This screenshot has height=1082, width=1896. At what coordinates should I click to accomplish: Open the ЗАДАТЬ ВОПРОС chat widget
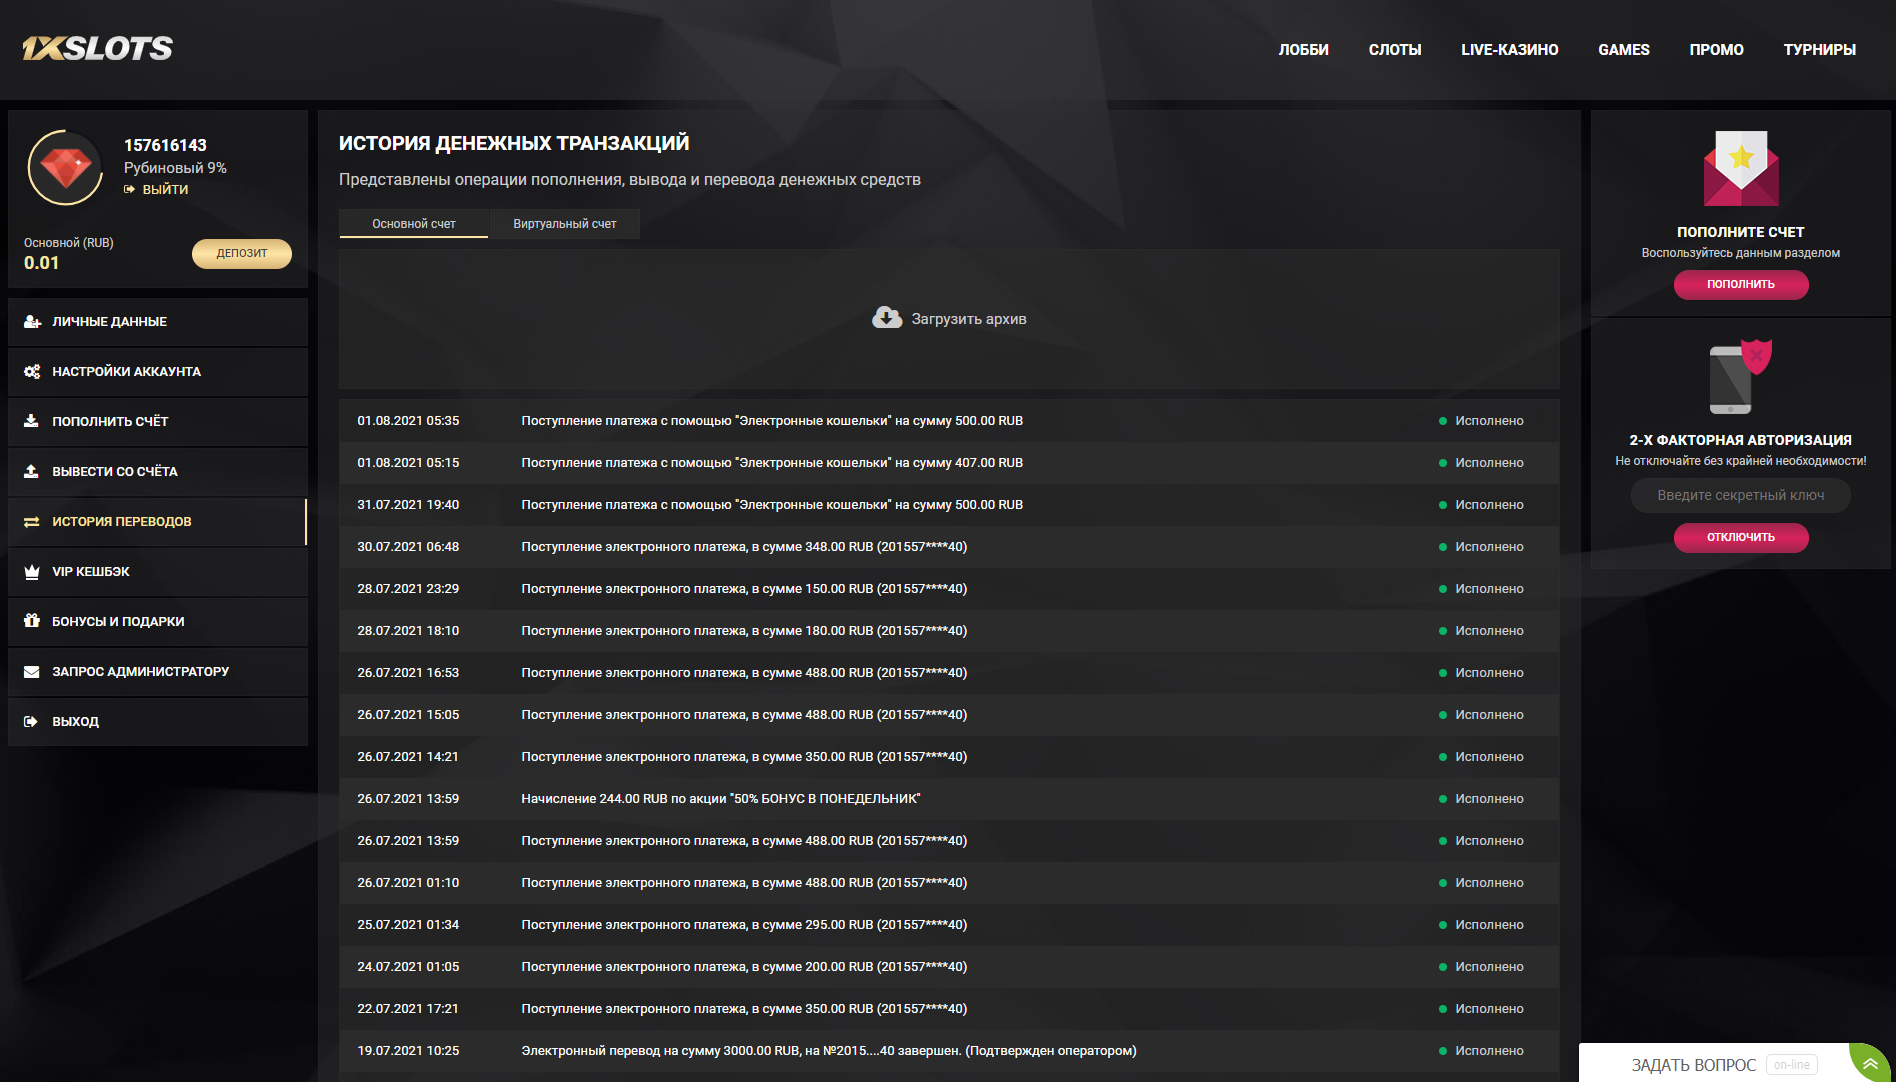[1693, 1065]
